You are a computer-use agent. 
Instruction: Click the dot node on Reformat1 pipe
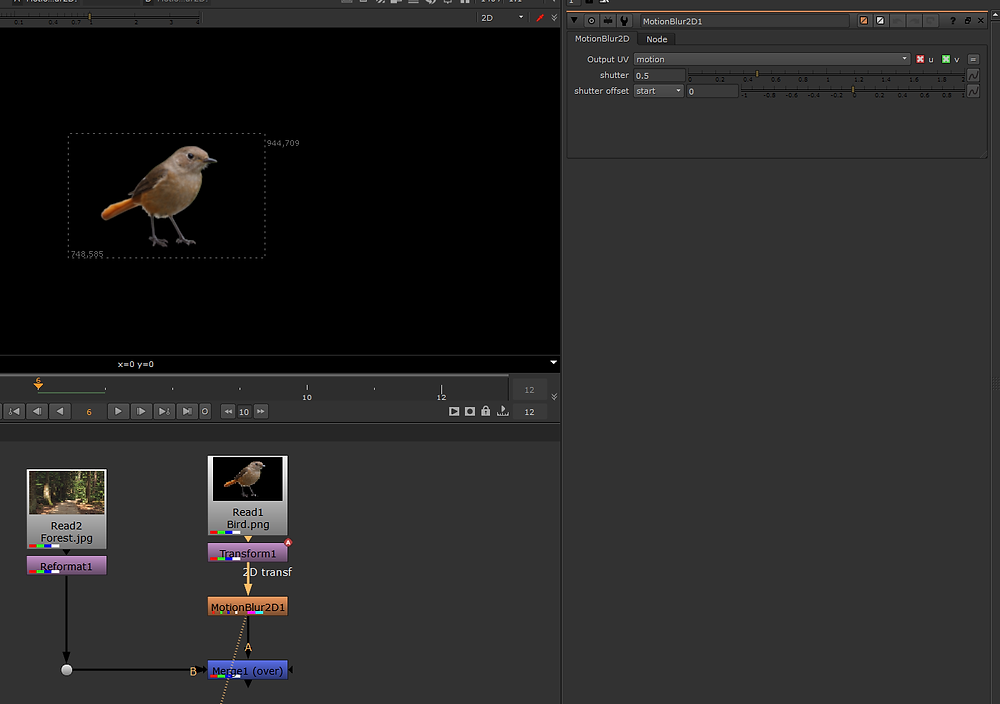66,670
